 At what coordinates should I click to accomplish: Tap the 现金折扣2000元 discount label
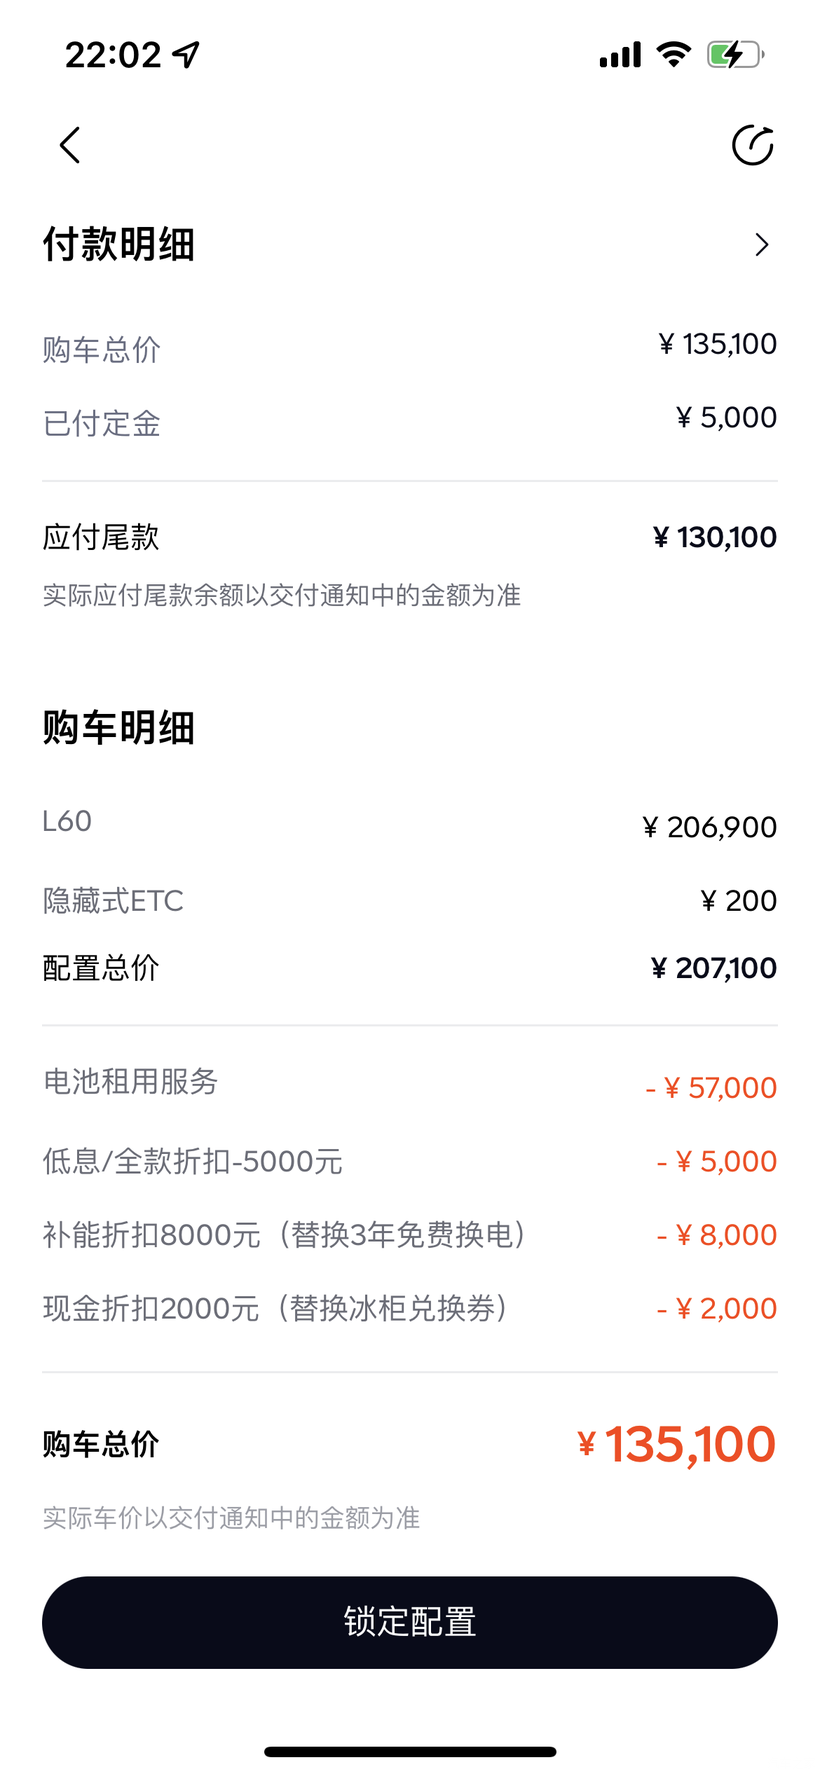[x=275, y=1309]
